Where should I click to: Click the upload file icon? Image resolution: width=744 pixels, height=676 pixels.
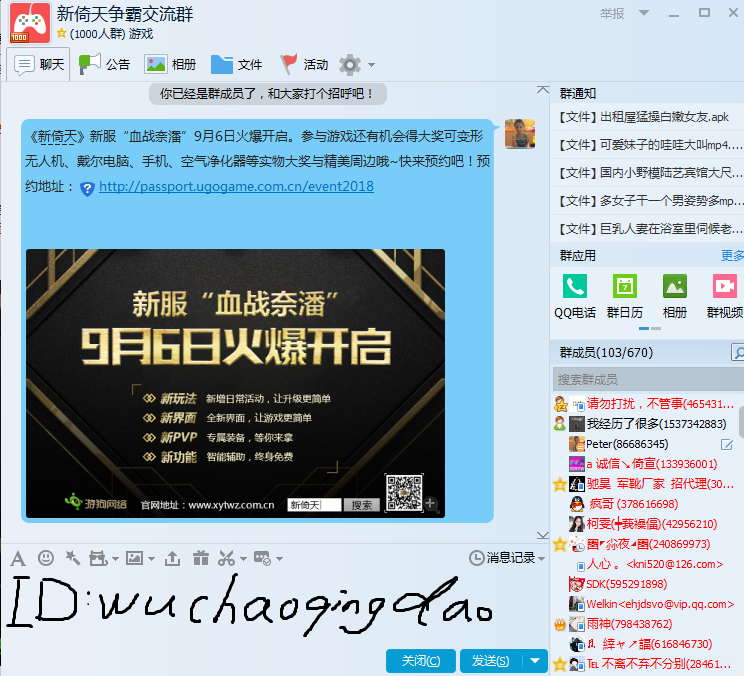point(172,558)
